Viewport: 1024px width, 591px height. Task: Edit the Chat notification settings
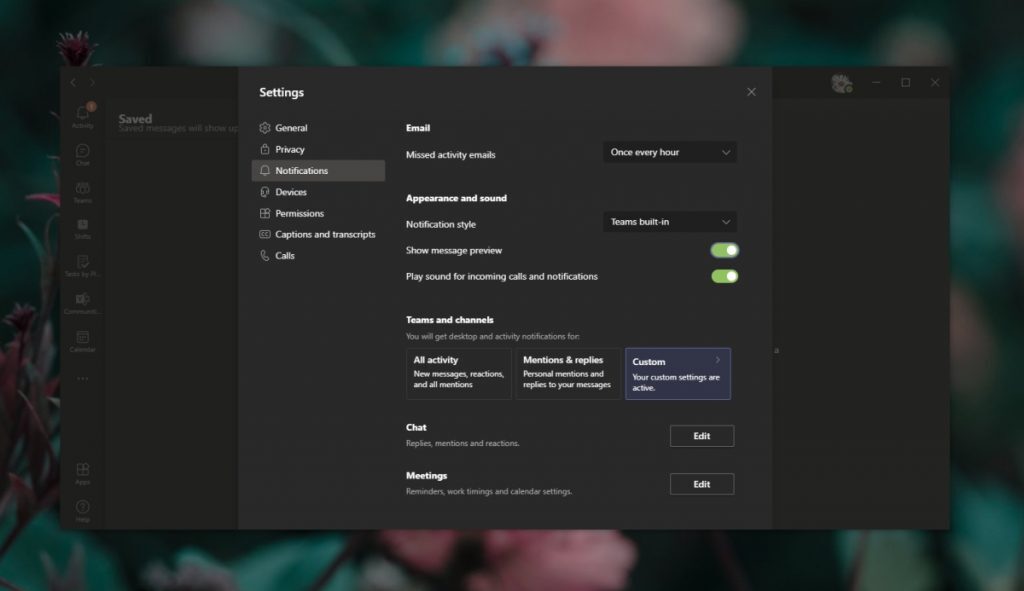click(x=701, y=436)
